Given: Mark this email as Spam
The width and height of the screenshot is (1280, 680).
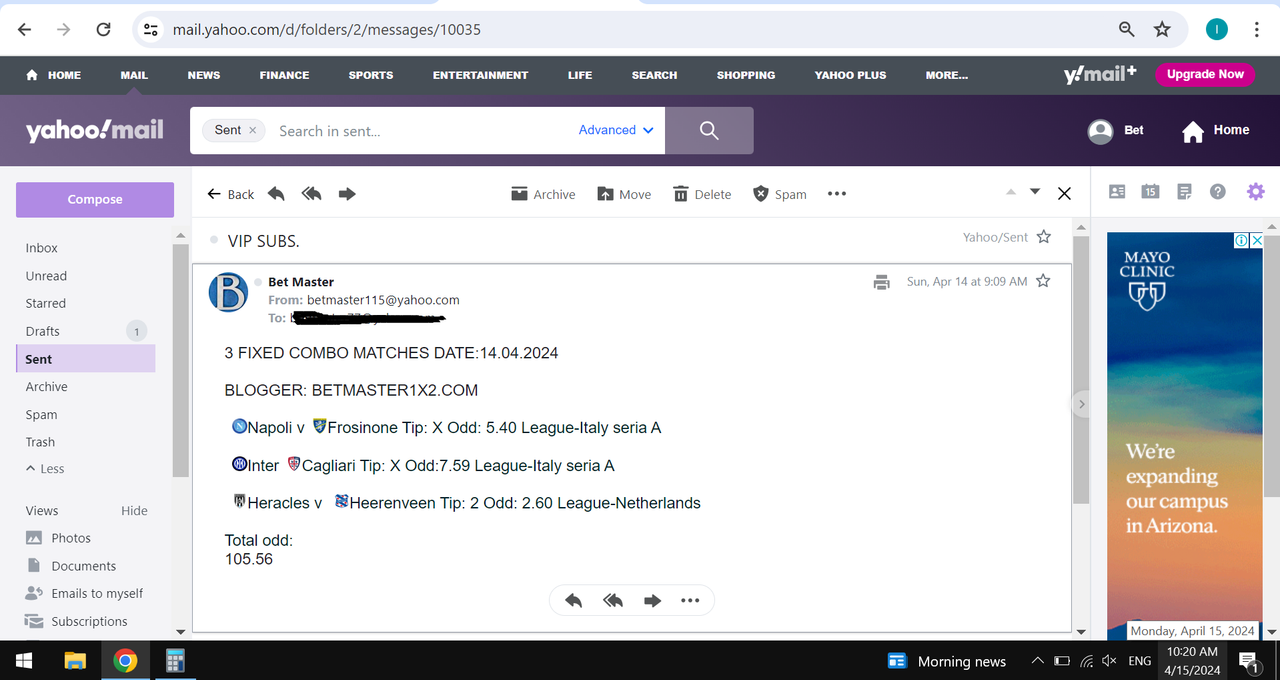Looking at the screenshot, I should point(779,194).
